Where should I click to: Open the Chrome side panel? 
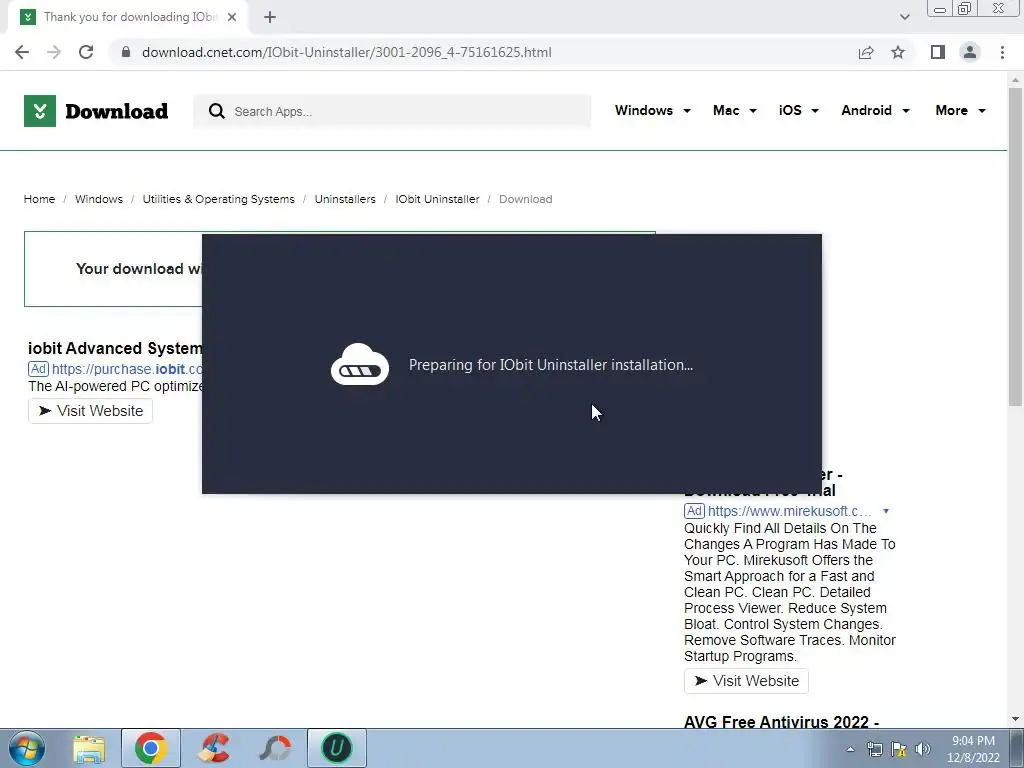pos(938,52)
